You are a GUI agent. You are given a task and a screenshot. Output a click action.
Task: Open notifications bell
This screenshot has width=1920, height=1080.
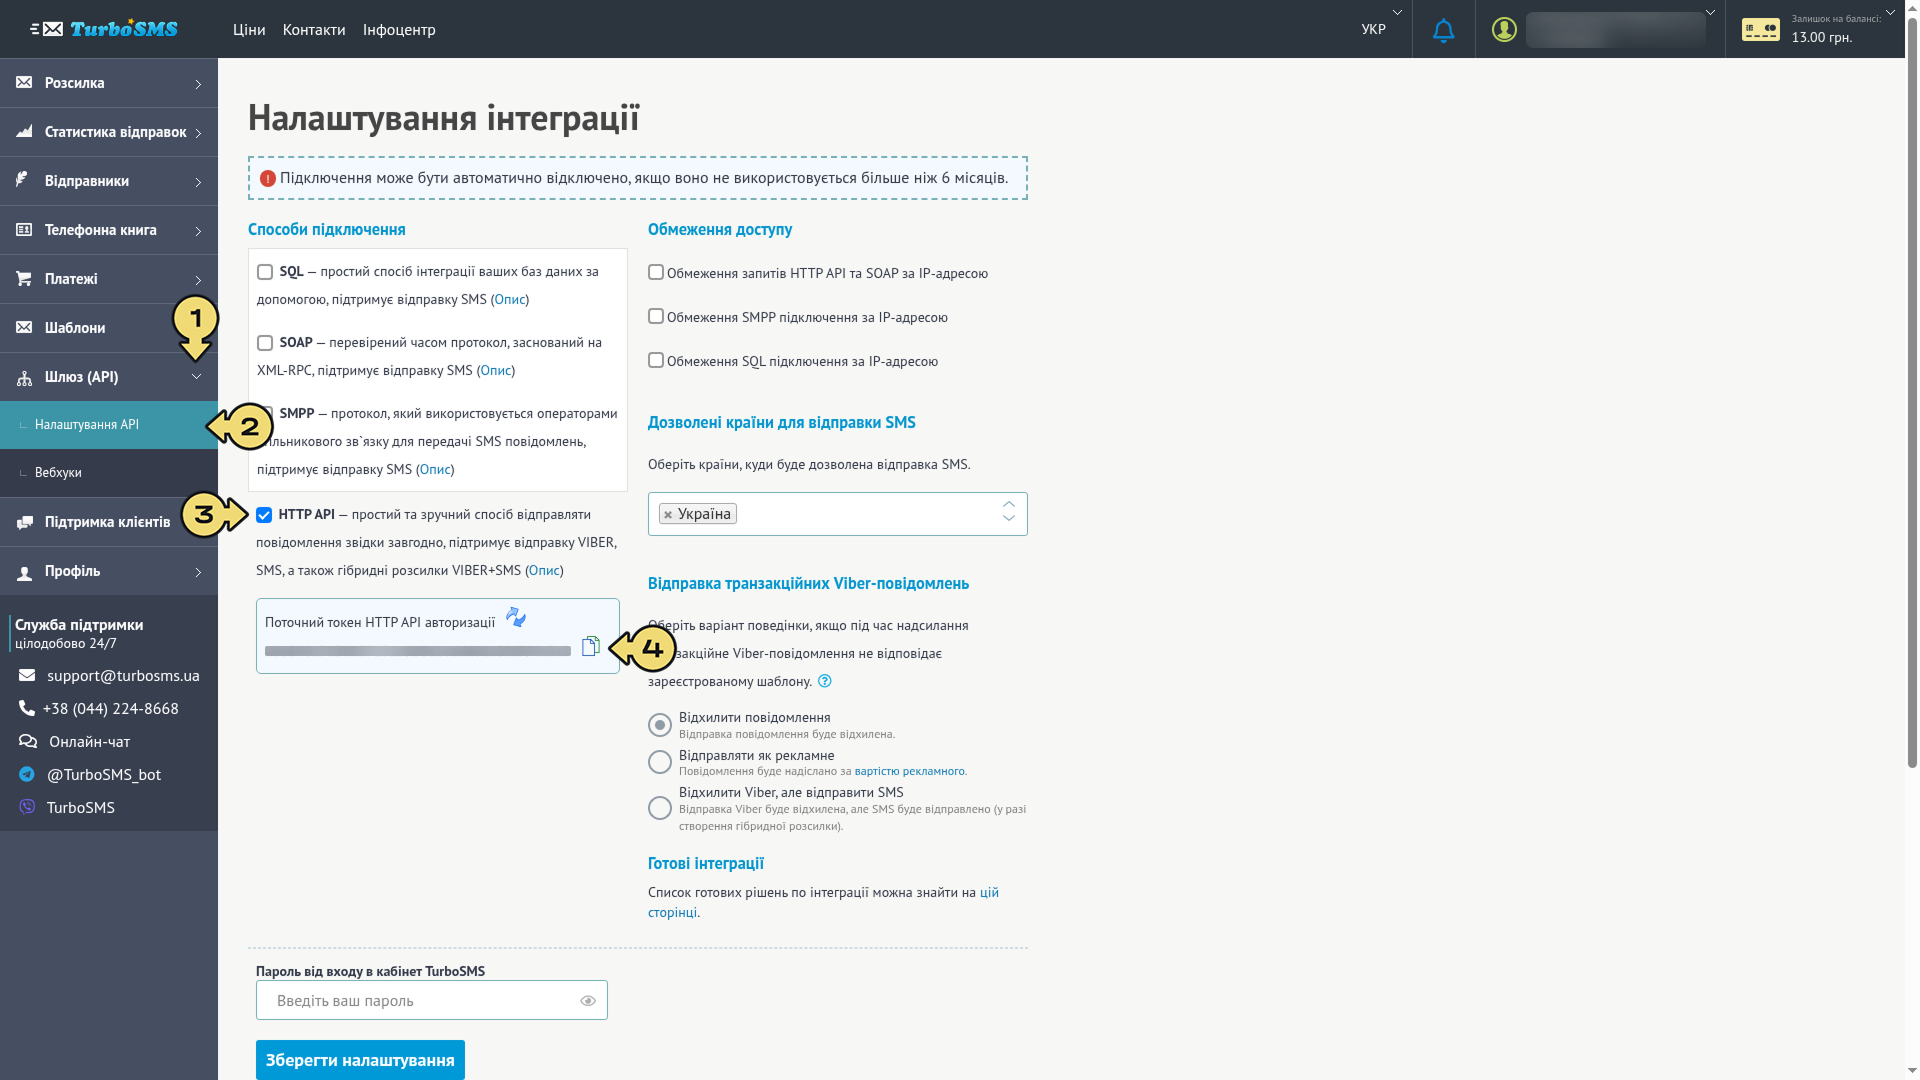(1443, 30)
